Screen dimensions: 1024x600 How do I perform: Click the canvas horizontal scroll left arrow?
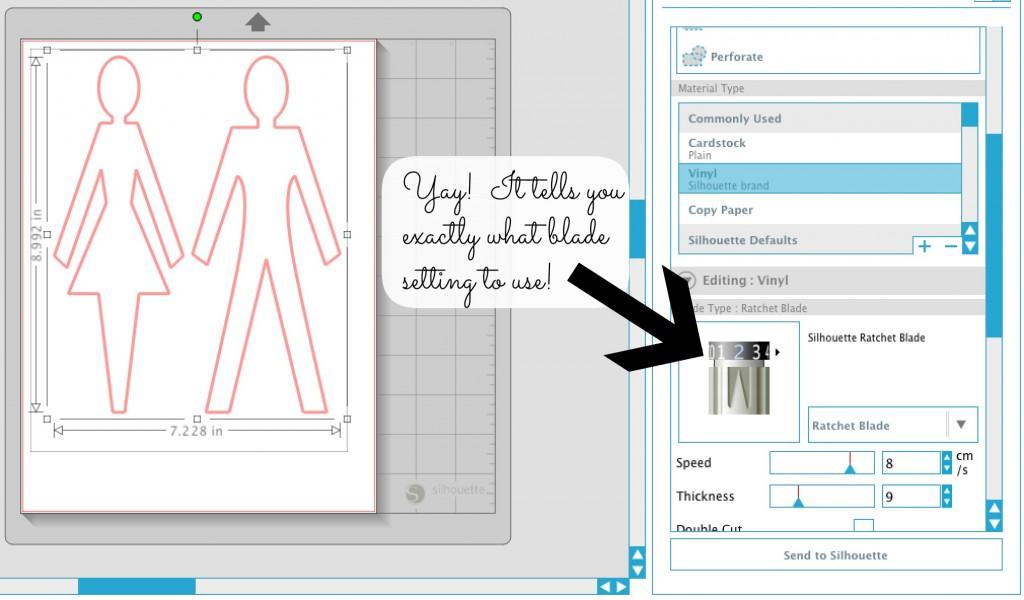[x=605, y=586]
